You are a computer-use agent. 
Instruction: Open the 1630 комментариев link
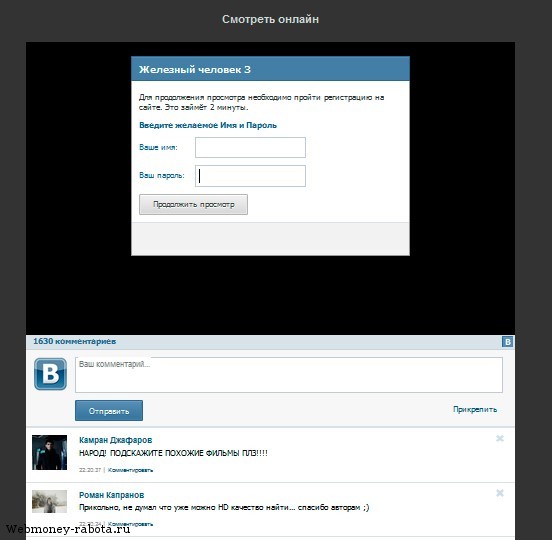(75, 341)
